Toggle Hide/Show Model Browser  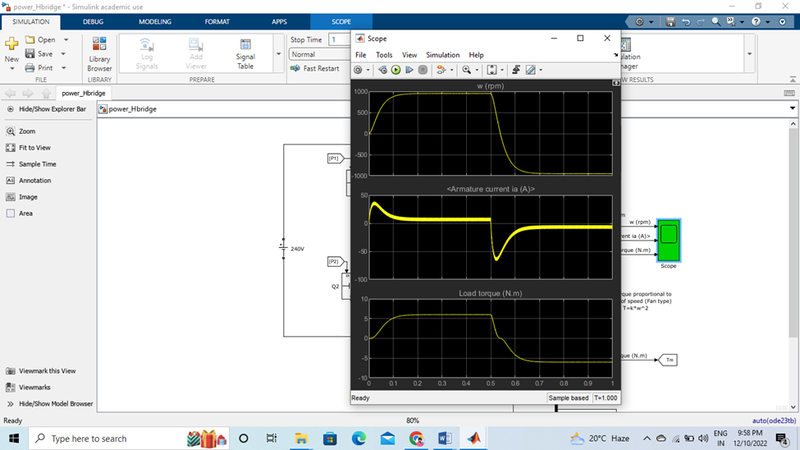pos(50,404)
